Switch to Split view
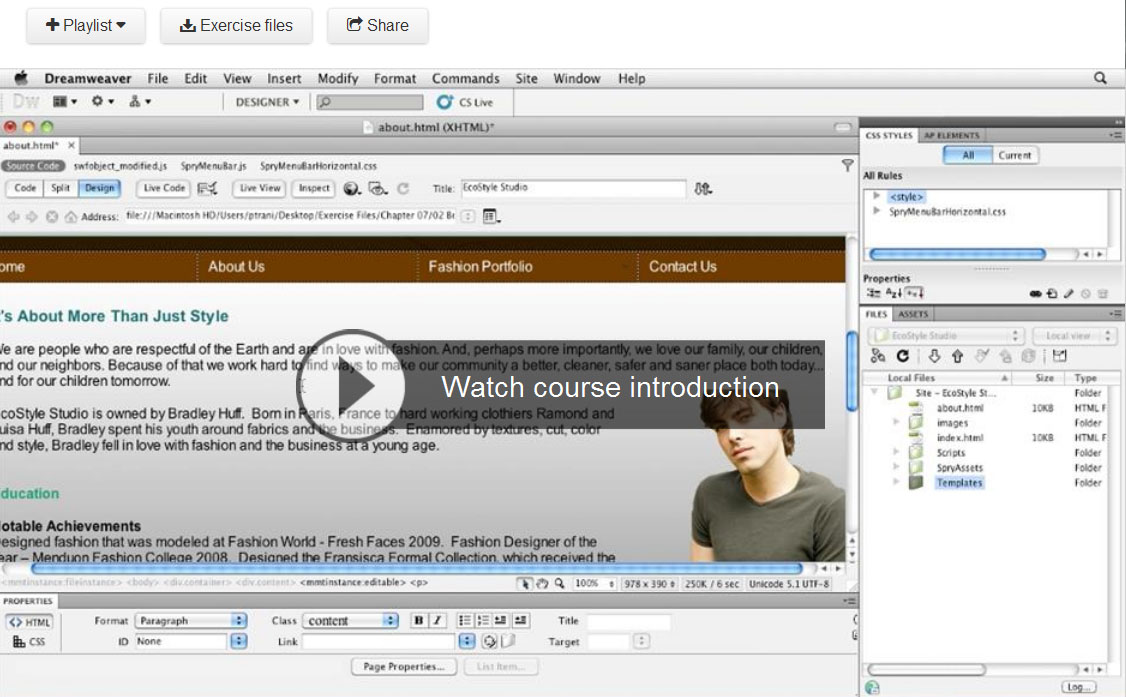 [60, 188]
